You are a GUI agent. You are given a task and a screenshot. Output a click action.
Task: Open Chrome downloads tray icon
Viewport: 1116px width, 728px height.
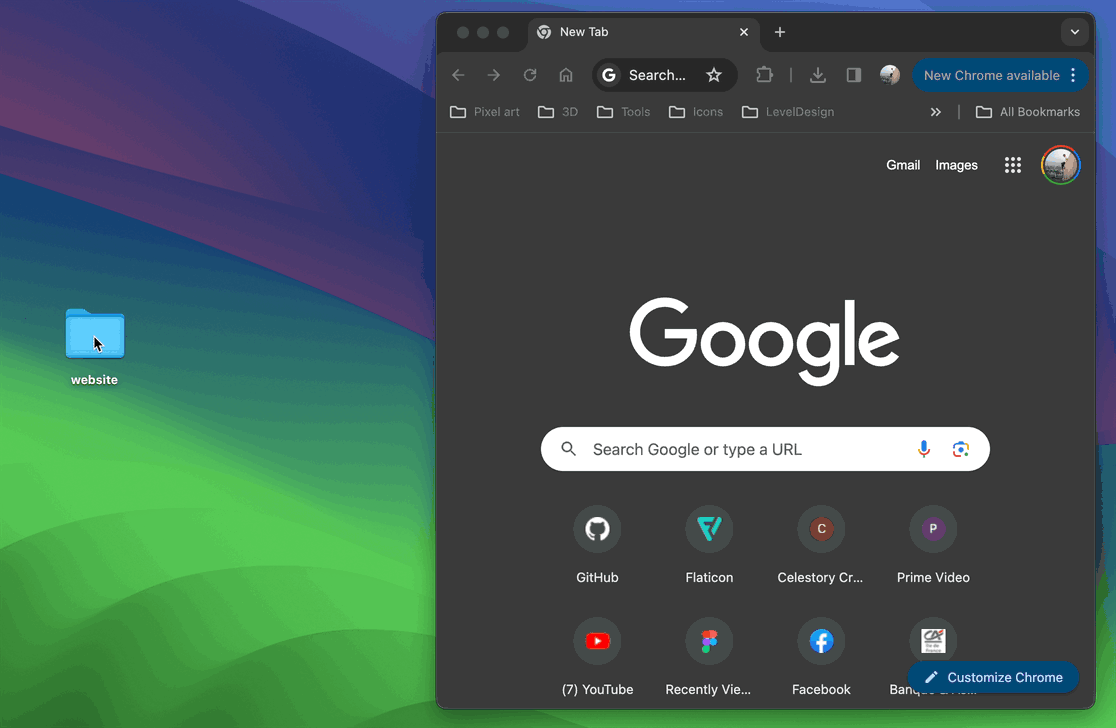point(818,75)
